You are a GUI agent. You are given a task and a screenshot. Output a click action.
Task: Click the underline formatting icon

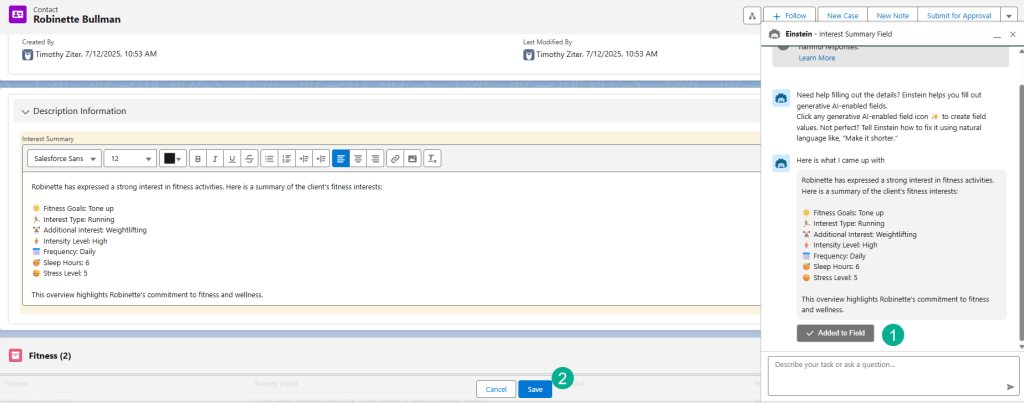coord(232,158)
